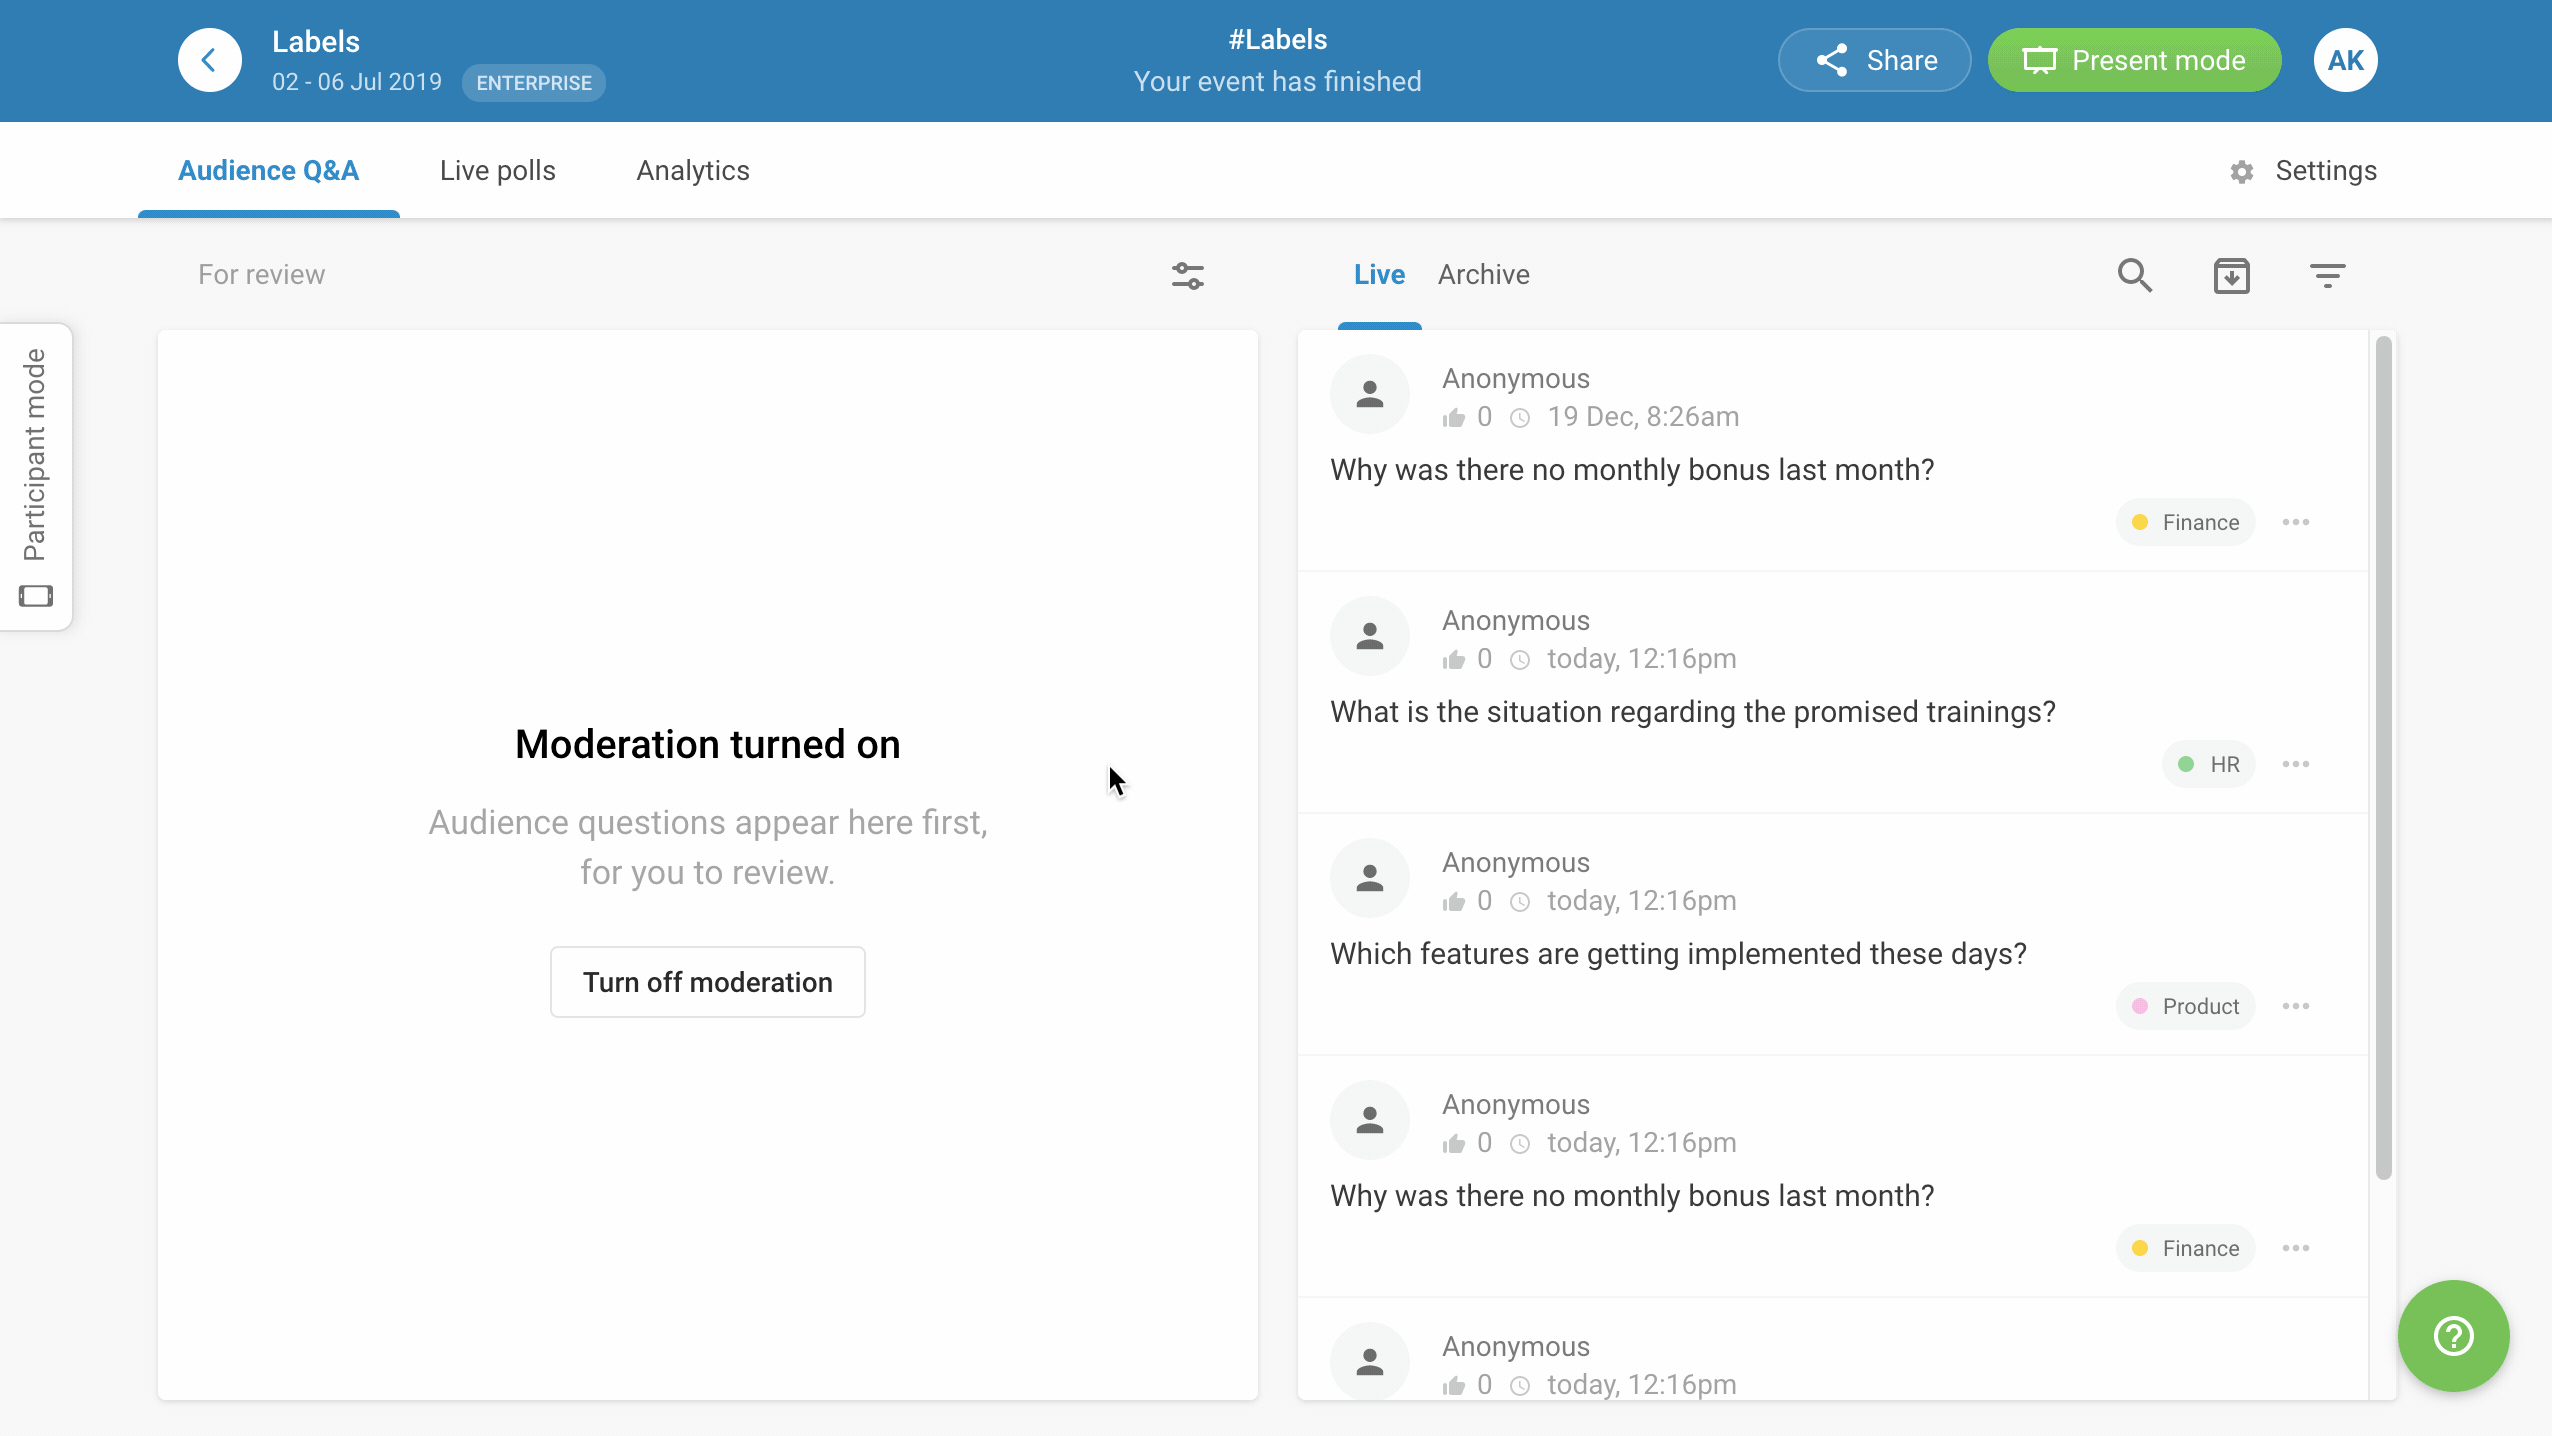Turn off moderation
The width and height of the screenshot is (2552, 1436).
(x=708, y=982)
